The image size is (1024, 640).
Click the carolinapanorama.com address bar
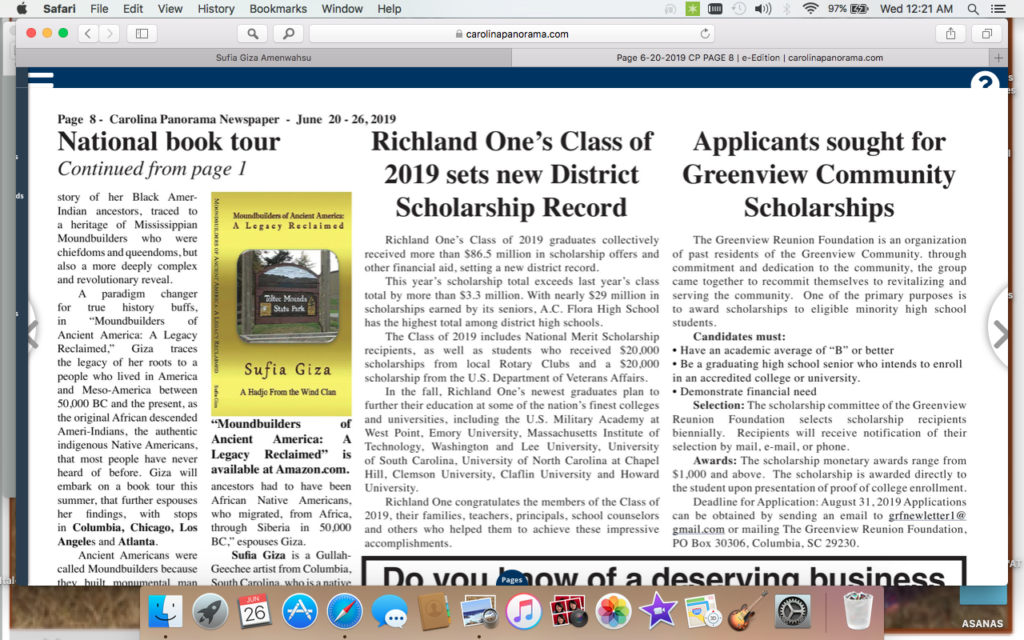(x=513, y=33)
